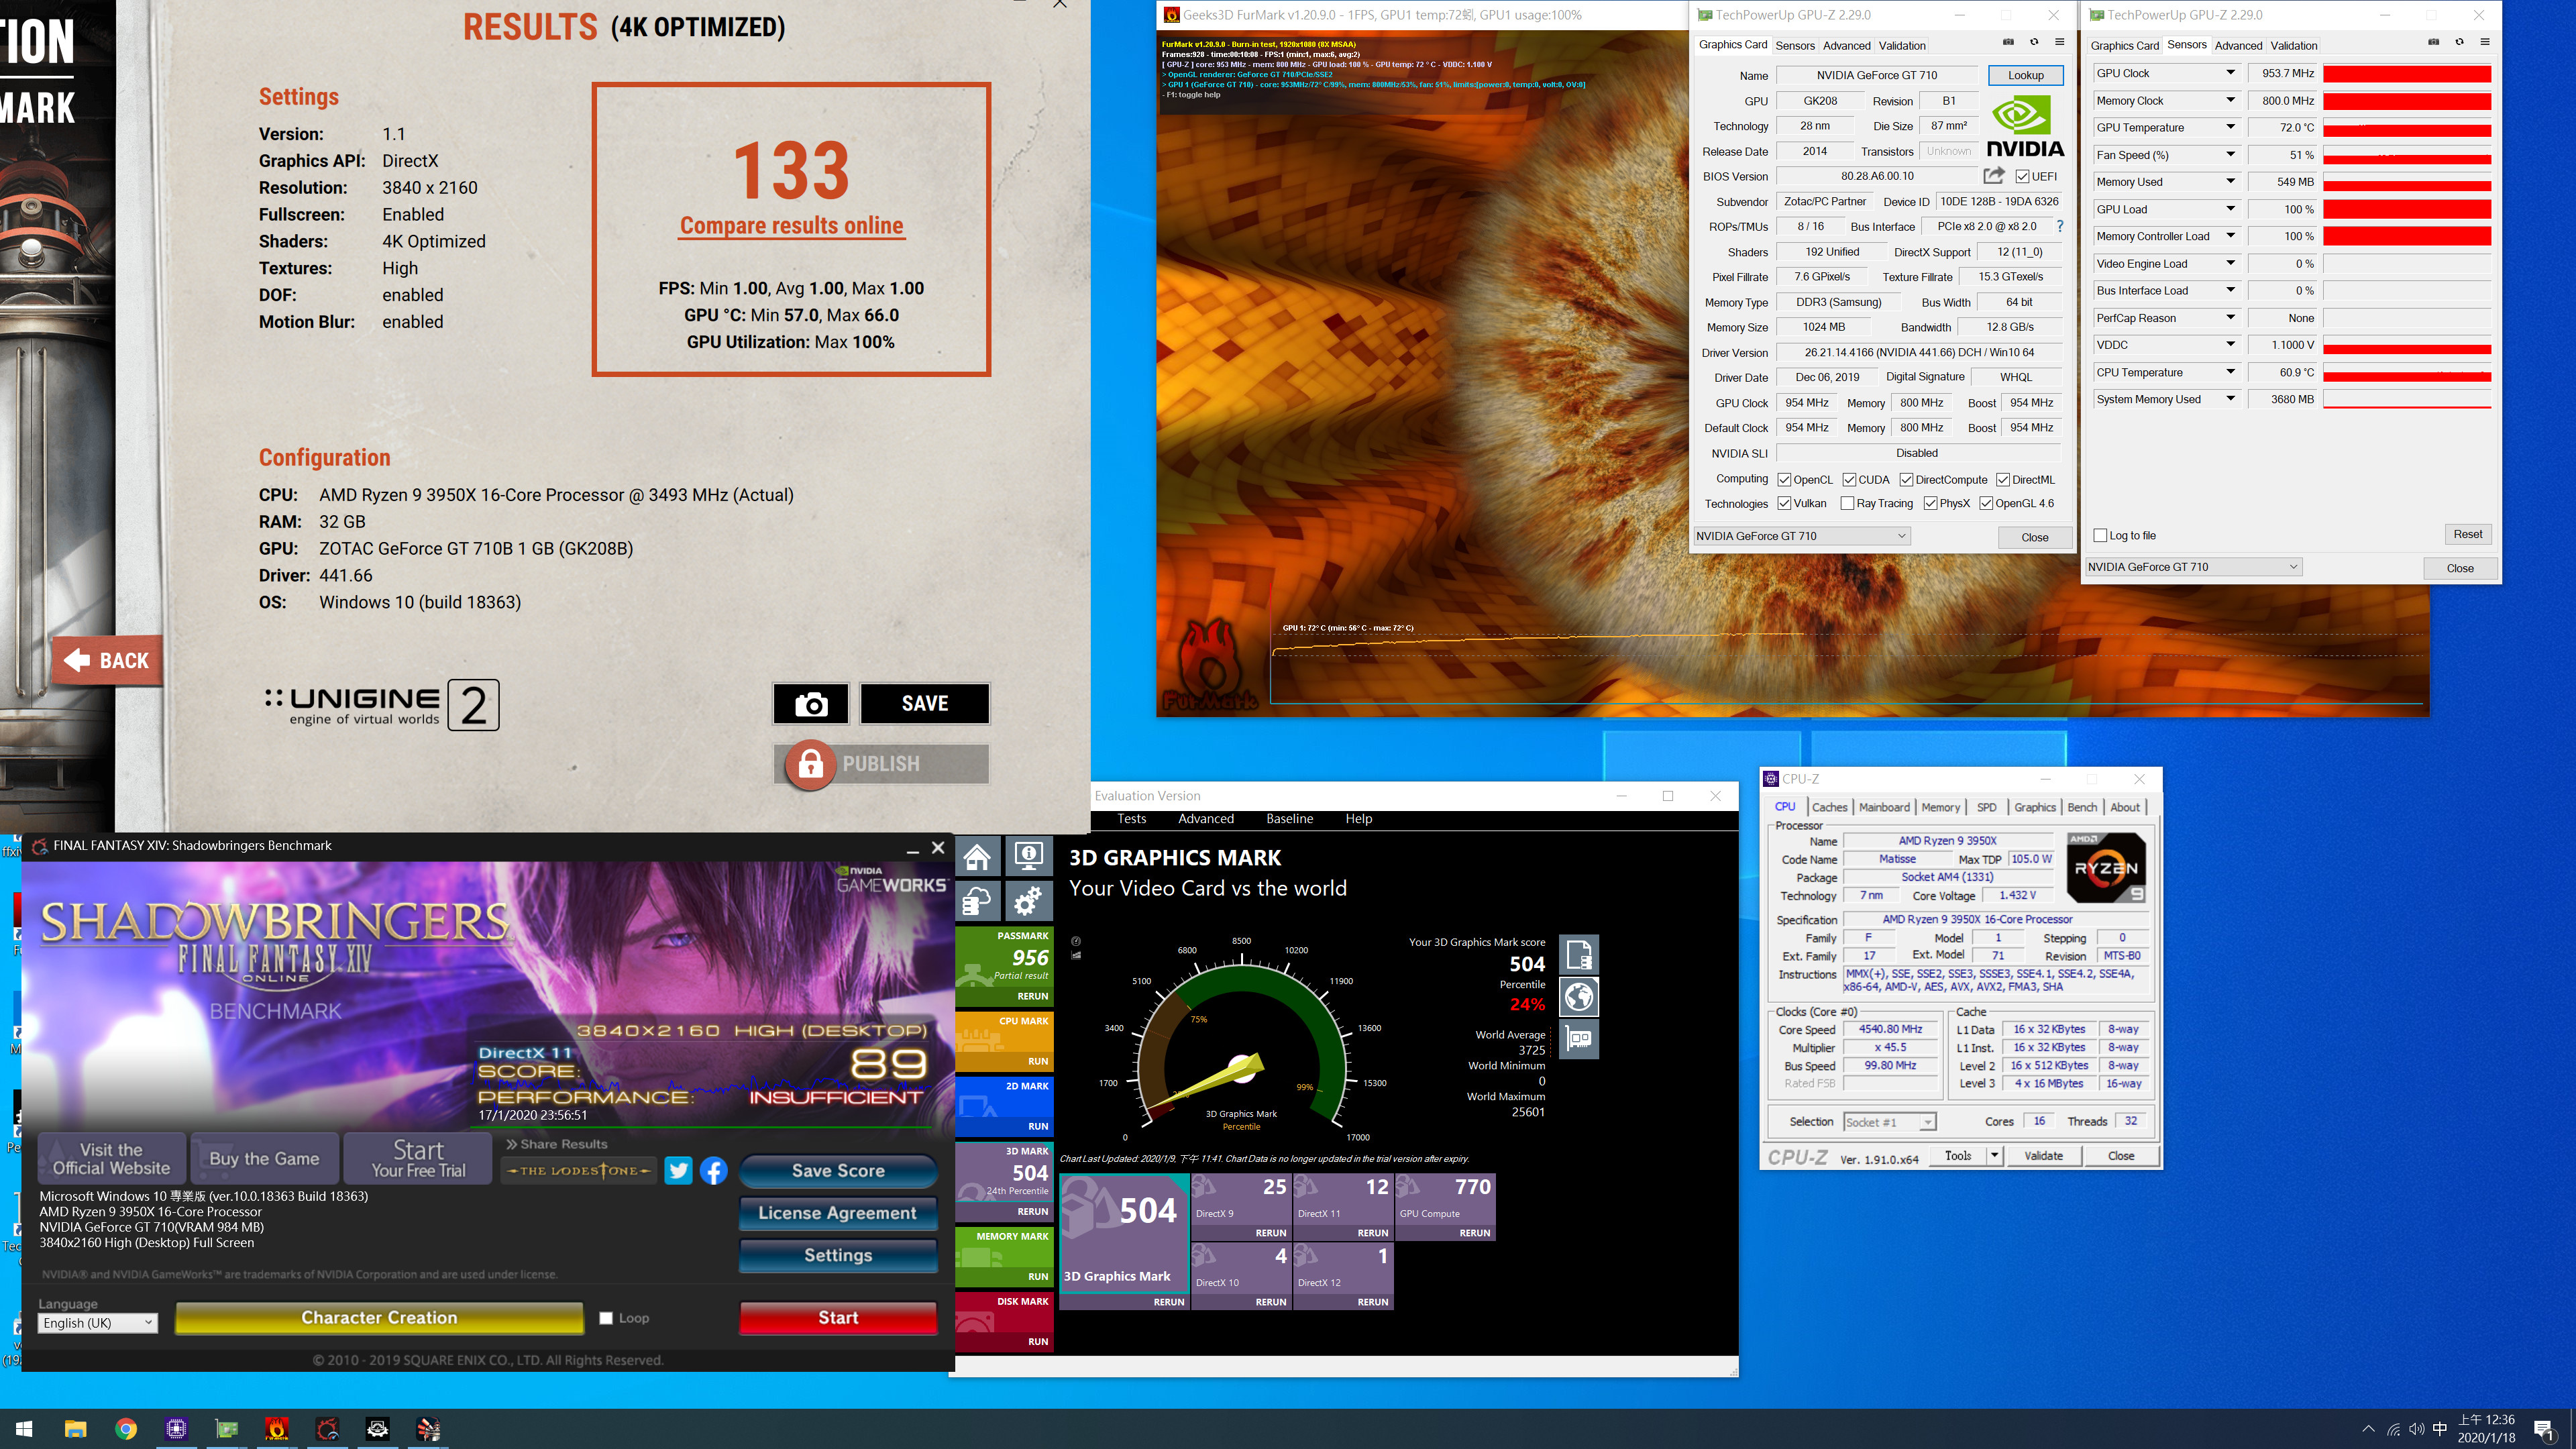This screenshot has height=1449, width=2576.
Task: Click BACK button in Superposition
Action: point(108,661)
